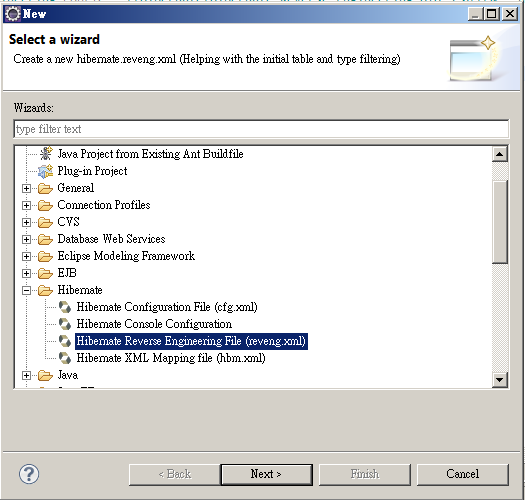Click the Cancel button
The width and height of the screenshot is (525, 500).
tap(463, 474)
